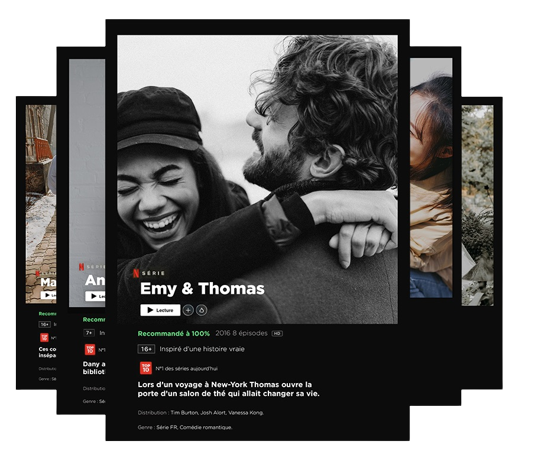Click the 'Ces co insépa' synopsis on 'Ma' card
Screen dimensions: 538x464
click(47, 352)
